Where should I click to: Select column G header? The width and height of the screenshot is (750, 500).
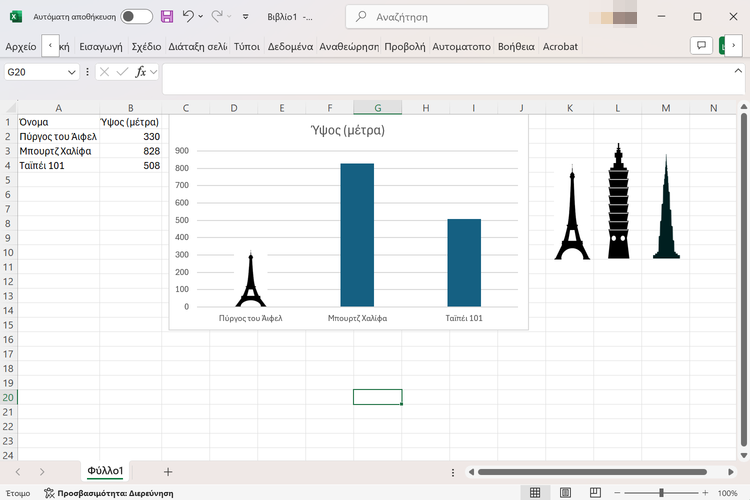(377, 108)
